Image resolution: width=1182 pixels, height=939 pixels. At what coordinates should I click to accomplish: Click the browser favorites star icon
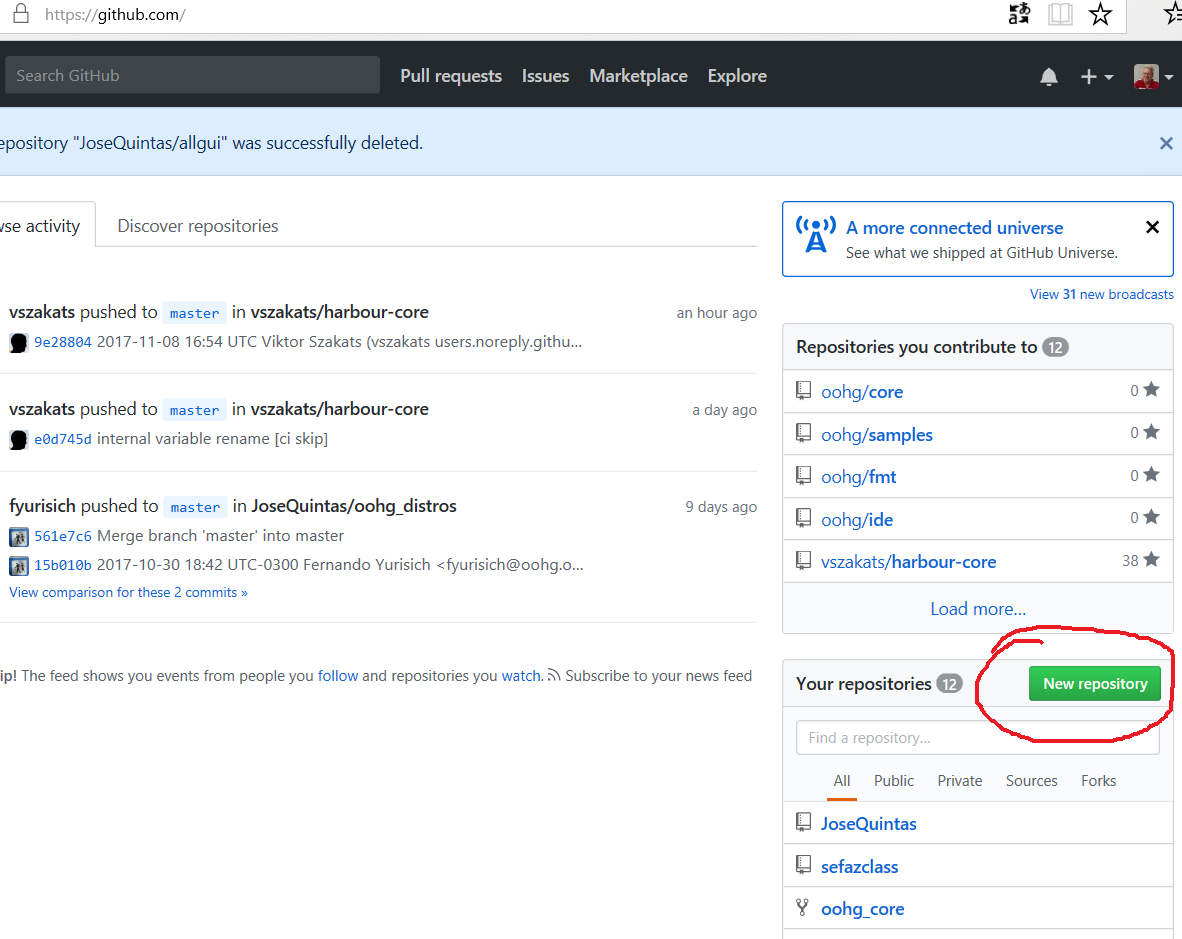point(1100,14)
